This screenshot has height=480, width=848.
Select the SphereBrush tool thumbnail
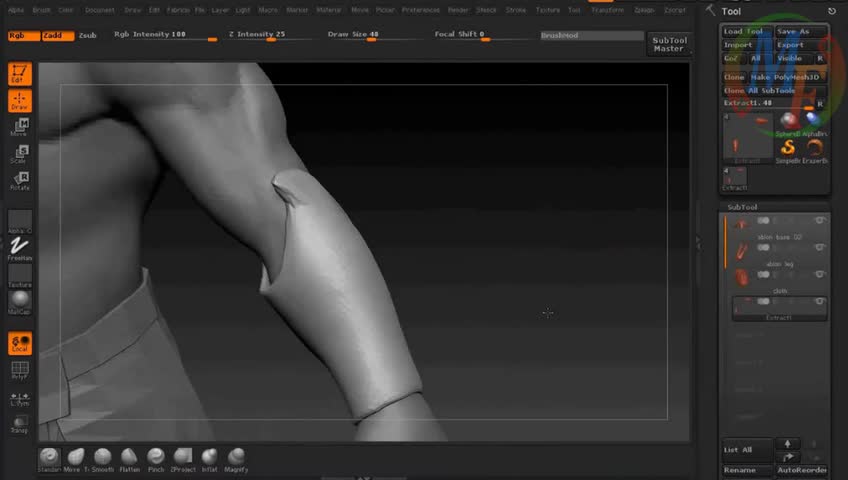click(x=788, y=124)
